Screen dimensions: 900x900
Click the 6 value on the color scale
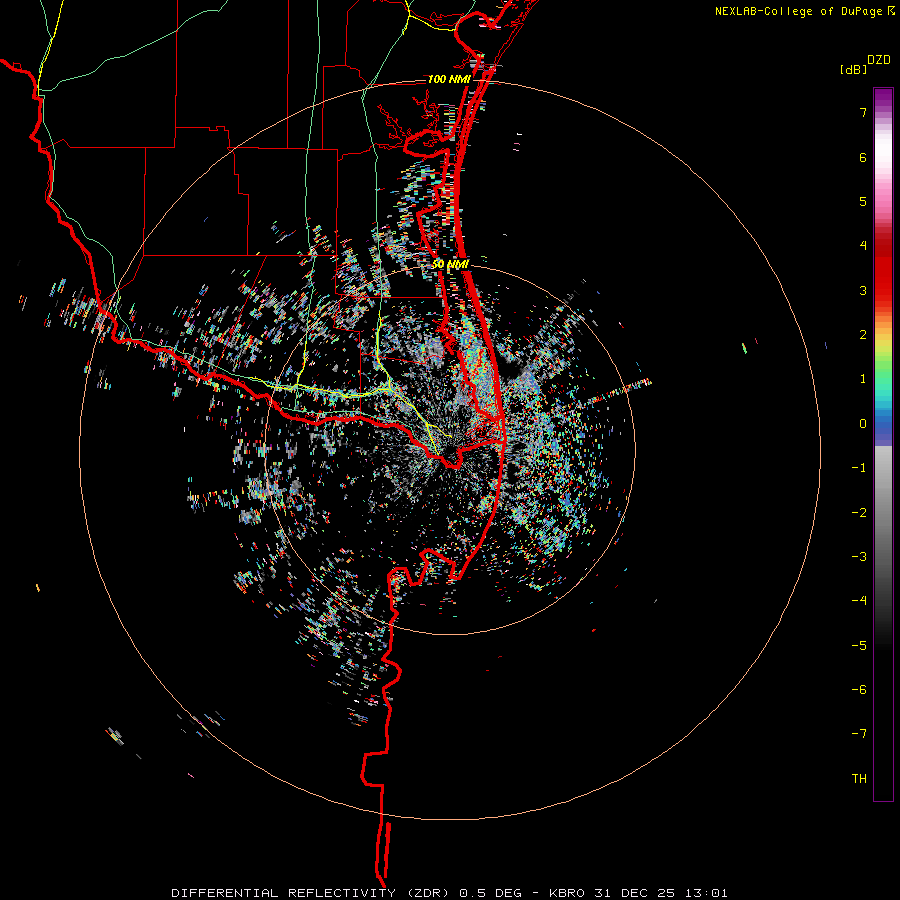pos(863,157)
